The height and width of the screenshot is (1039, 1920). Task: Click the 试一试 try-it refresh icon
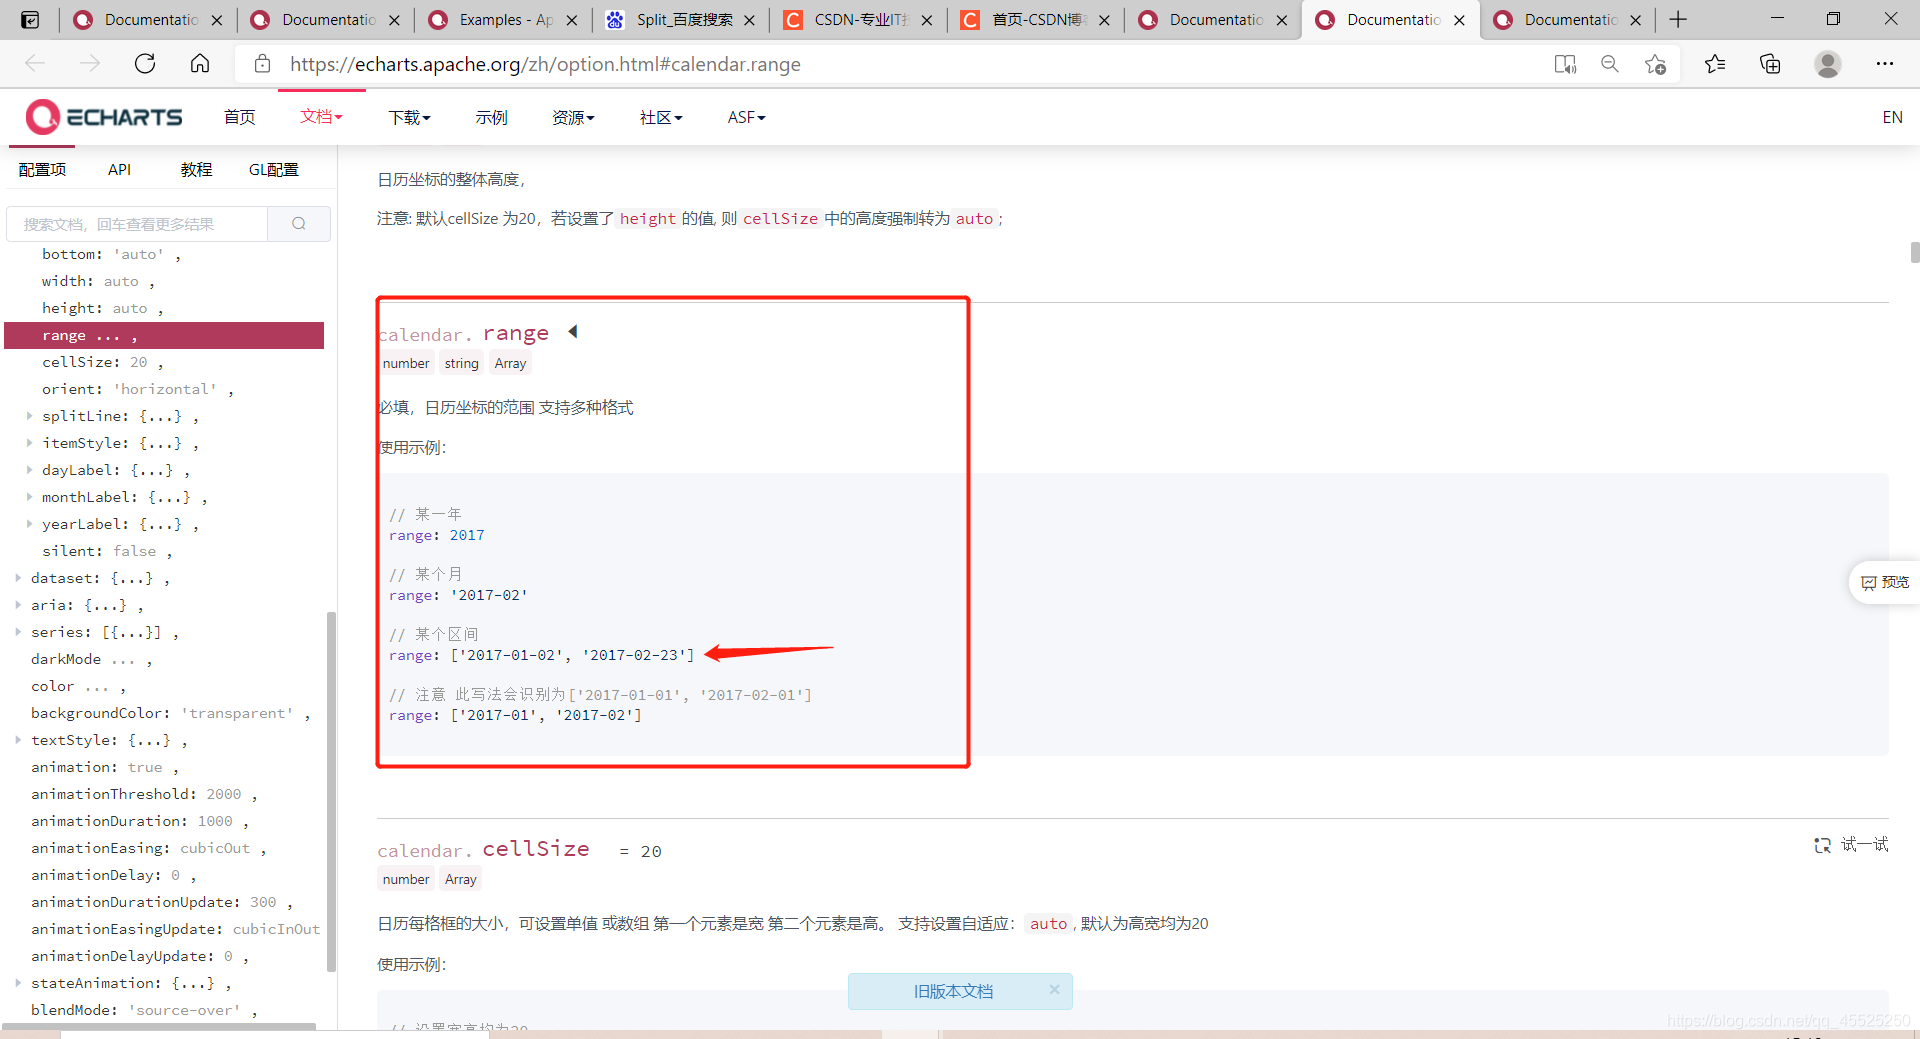point(1822,845)
